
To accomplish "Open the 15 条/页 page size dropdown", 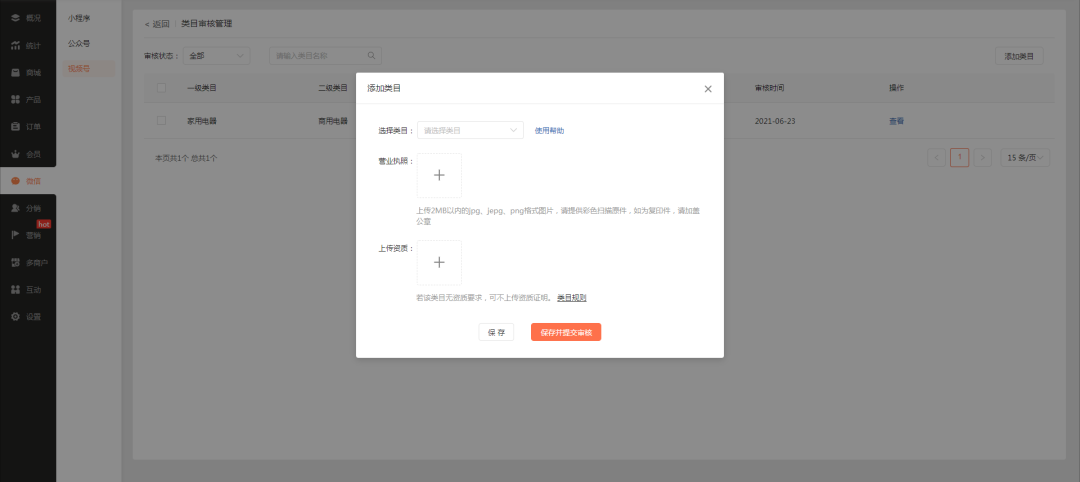I will click(1027, 158).
